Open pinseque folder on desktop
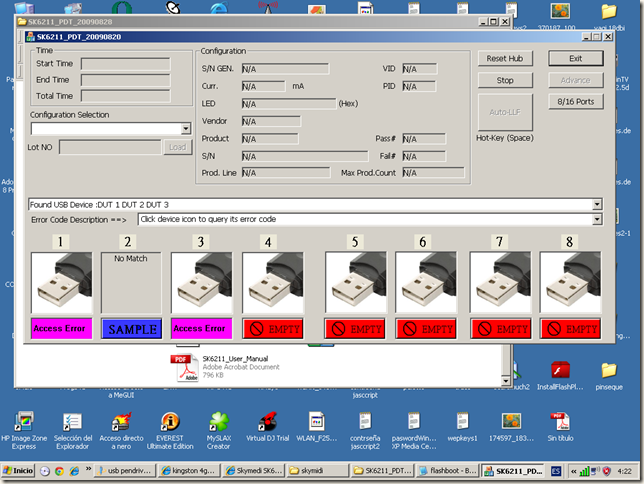Screen dimensions: 644x484 pos(609,376)
